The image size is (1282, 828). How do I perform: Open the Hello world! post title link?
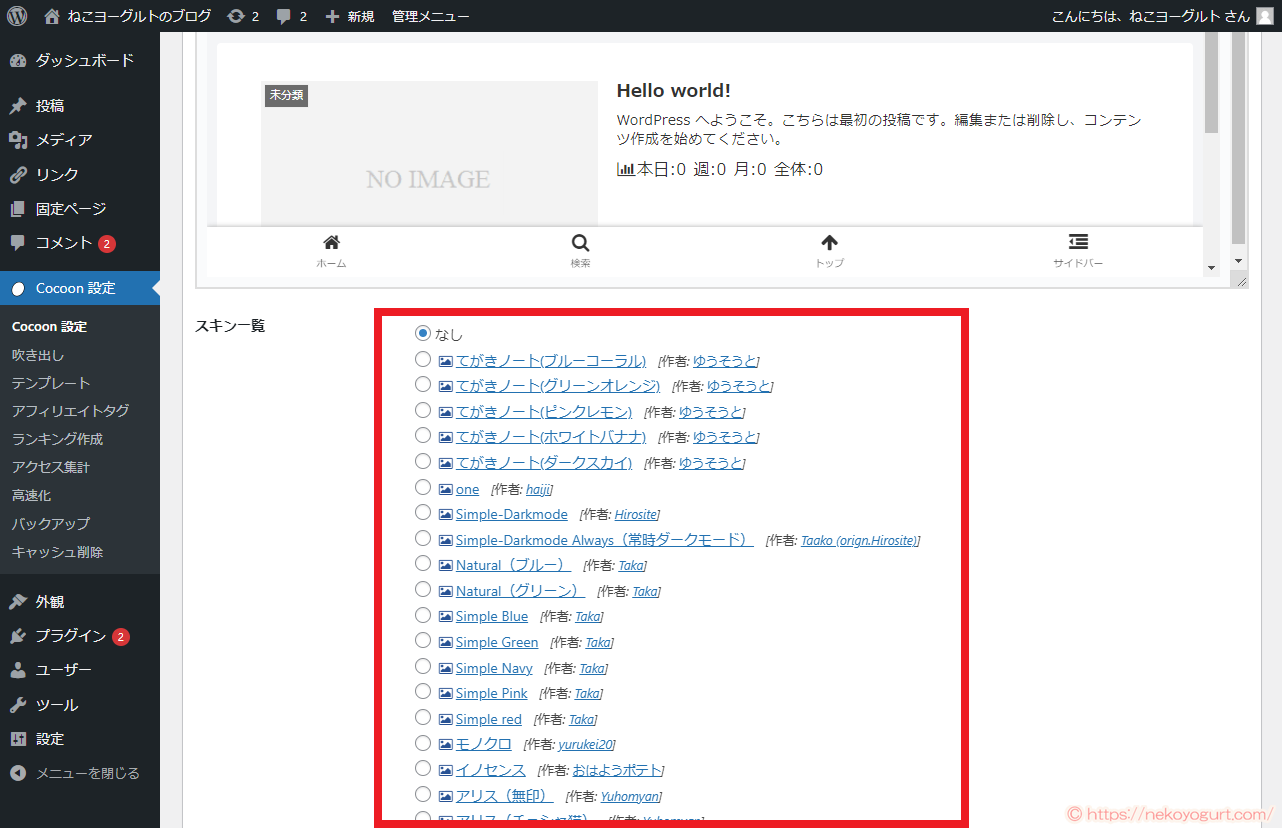tap(673, 91)
